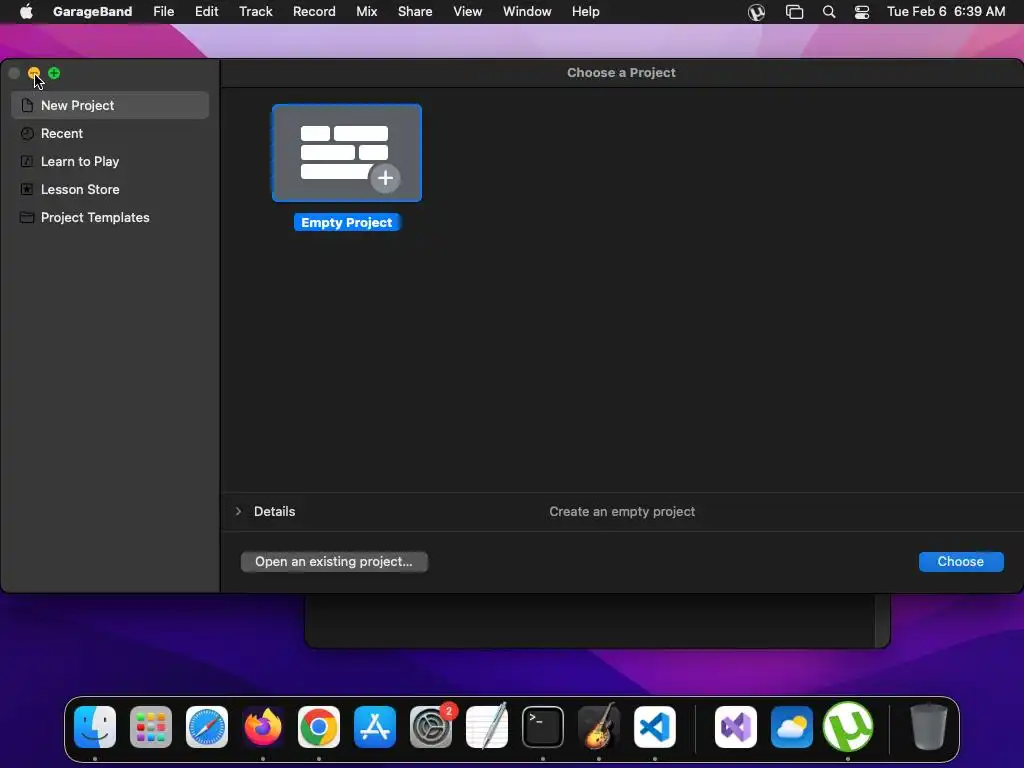The height and width of the screenshot is (768, 1024).
Task: Click the Details label
Action: pos(274,511)
